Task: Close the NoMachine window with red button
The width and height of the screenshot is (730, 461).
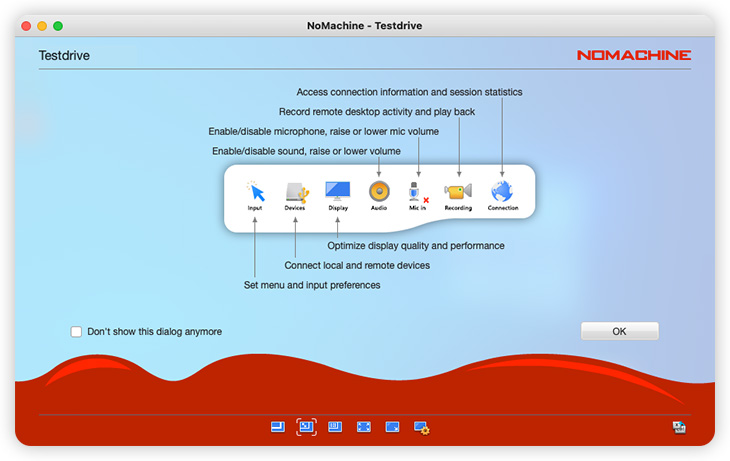Action: (26, 25)
